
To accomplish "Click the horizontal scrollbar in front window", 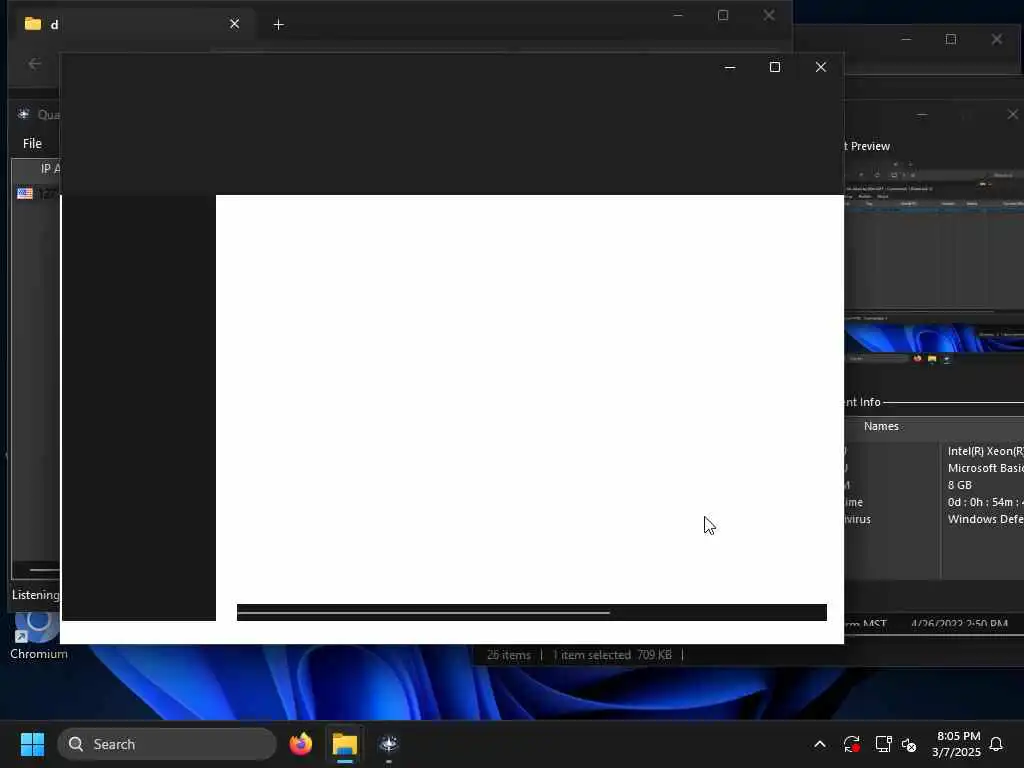I will tap(423, 613).
